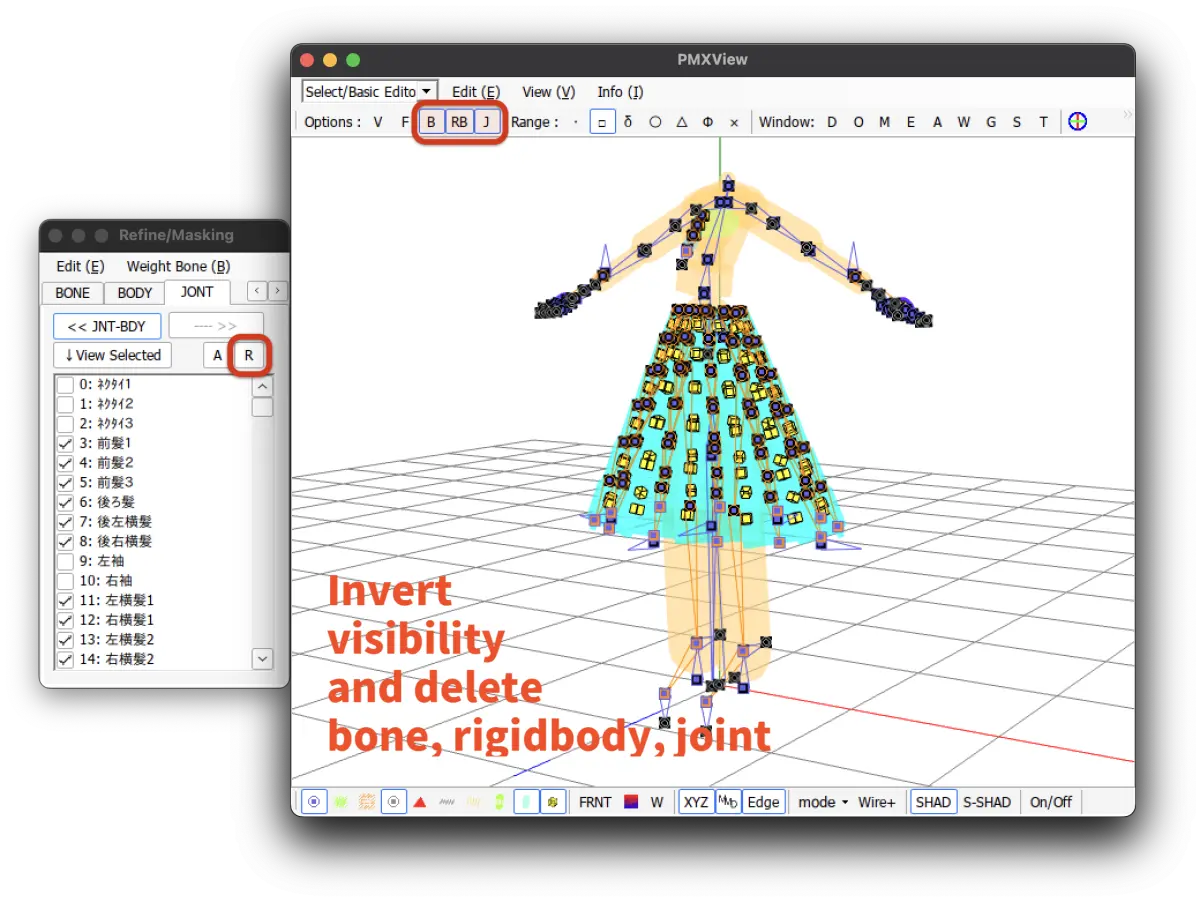Check the 10: 右袖 joint checkbox
1200x902 pixels.
tap(65, 580)
